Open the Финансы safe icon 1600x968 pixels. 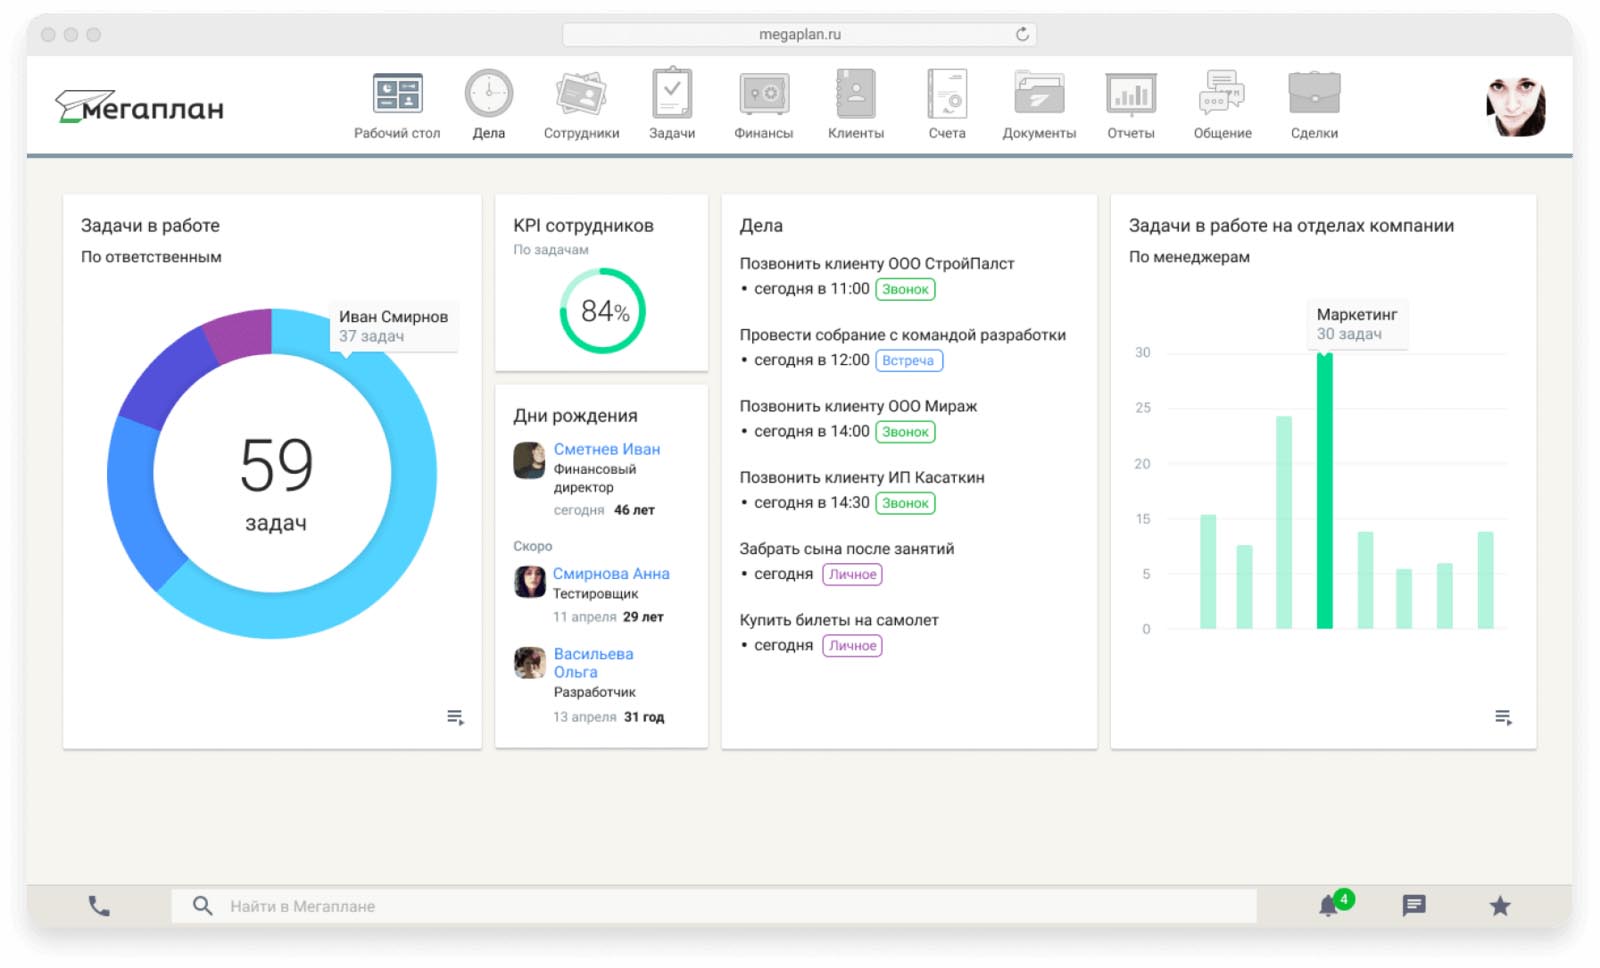(x=764, y=94)
